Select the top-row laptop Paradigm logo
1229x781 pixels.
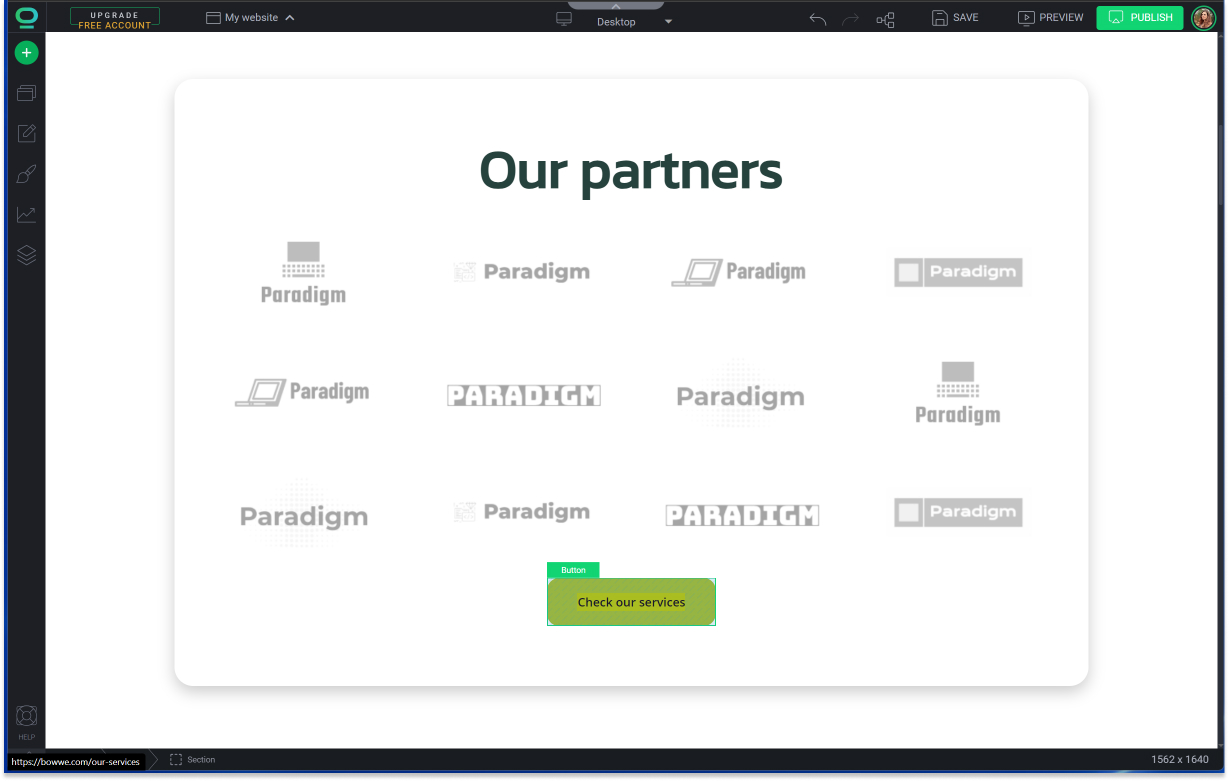tap(739, 272)
